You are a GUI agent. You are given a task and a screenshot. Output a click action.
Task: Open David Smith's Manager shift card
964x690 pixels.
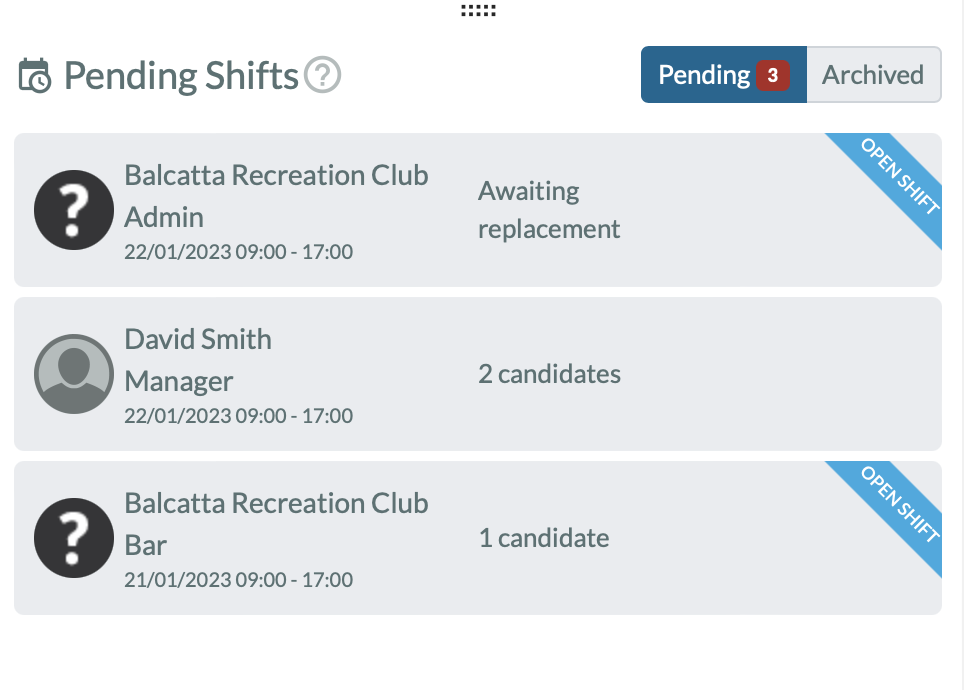[478, 374]
